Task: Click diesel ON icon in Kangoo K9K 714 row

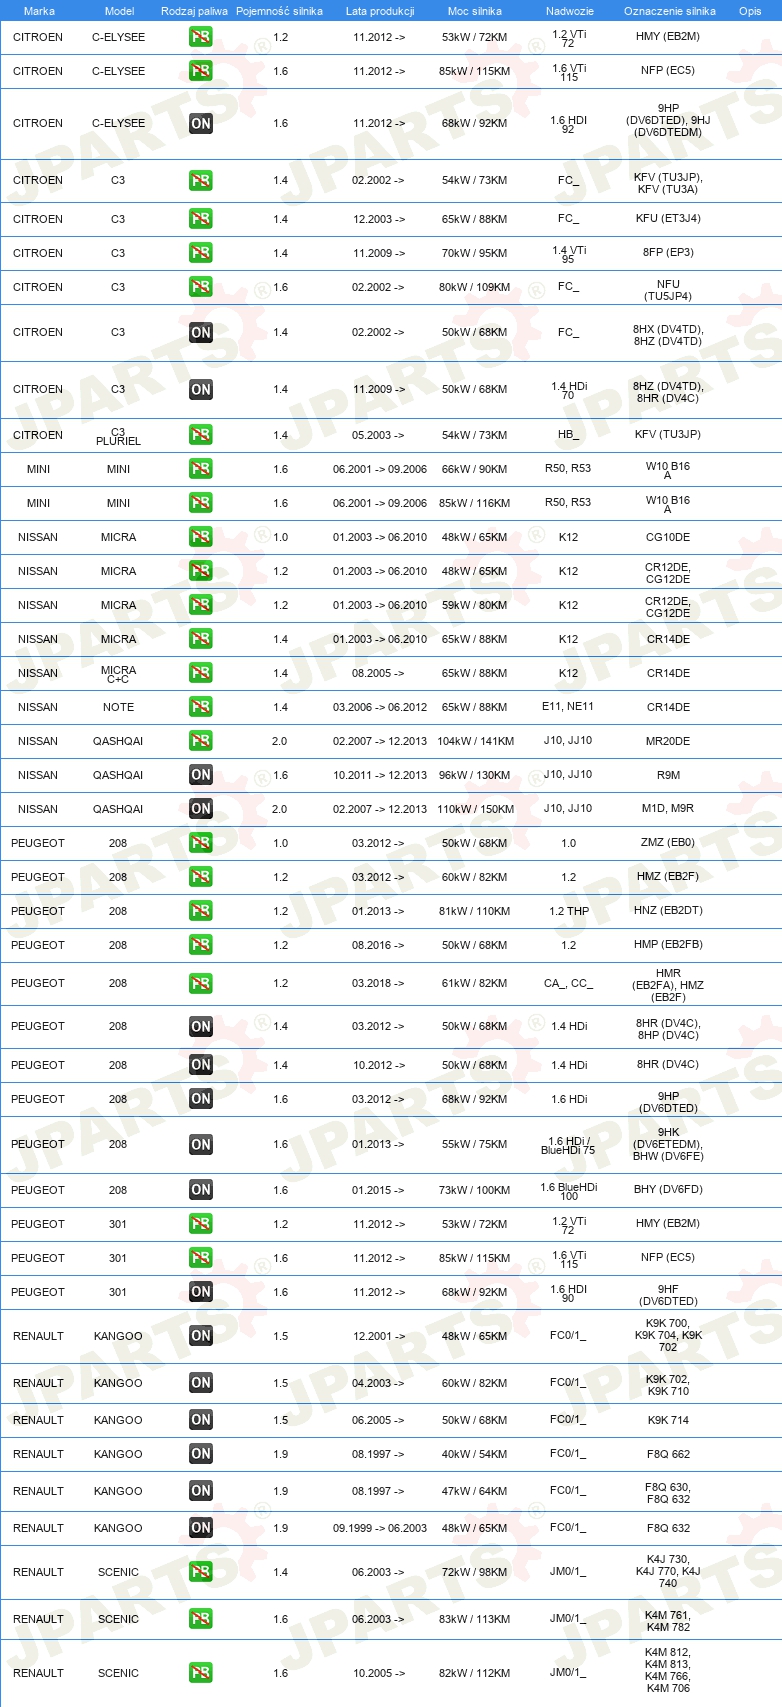Action: click(201, 1420)
